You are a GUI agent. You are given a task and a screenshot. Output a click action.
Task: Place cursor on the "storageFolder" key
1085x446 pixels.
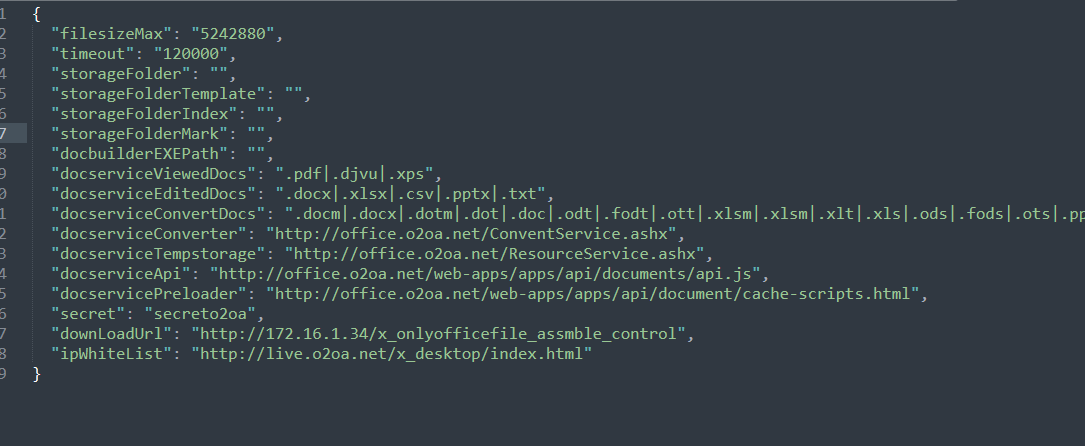pos(121,74)
